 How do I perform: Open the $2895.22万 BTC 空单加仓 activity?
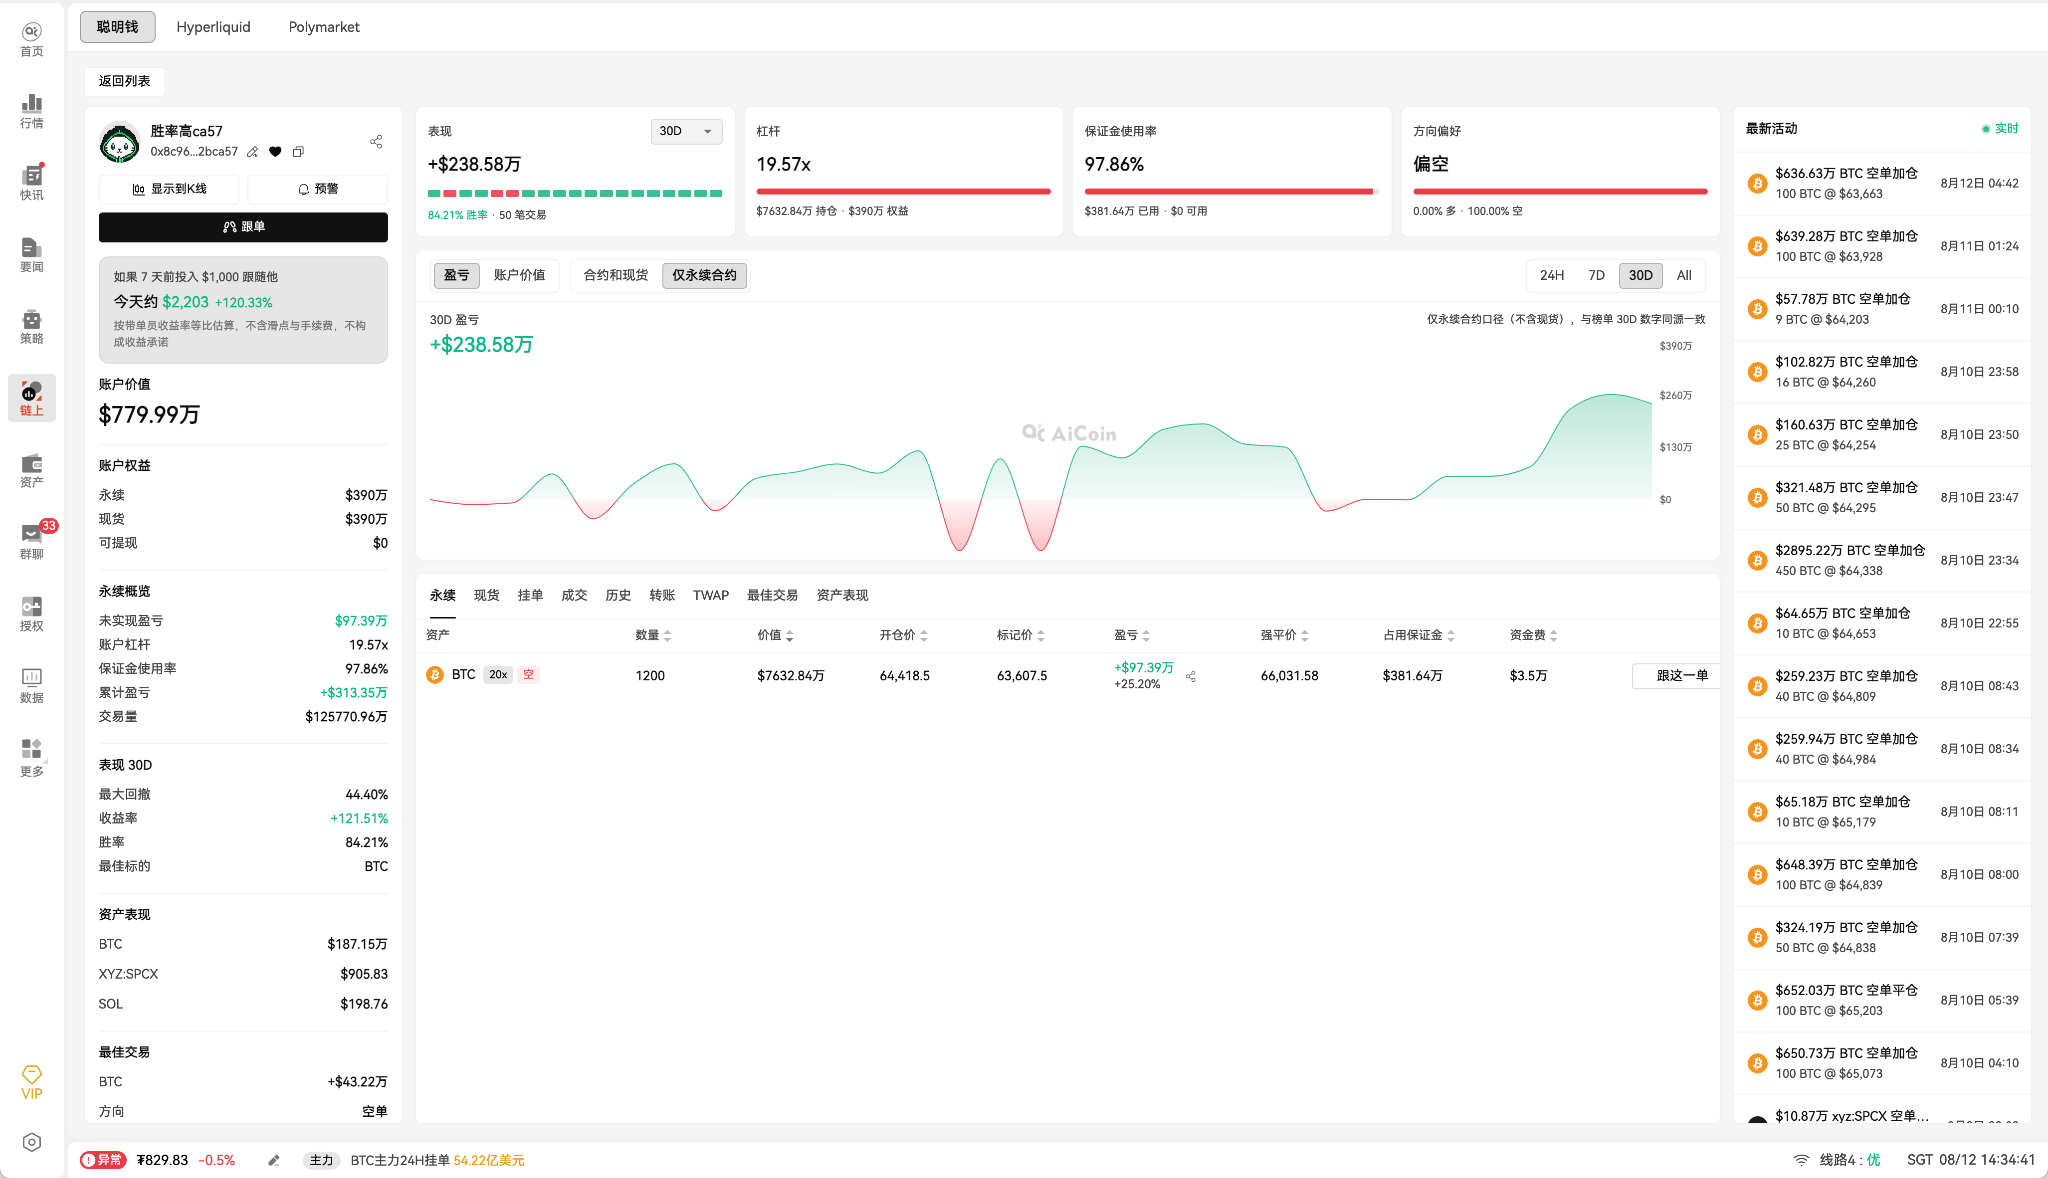tap(1883, 560)
